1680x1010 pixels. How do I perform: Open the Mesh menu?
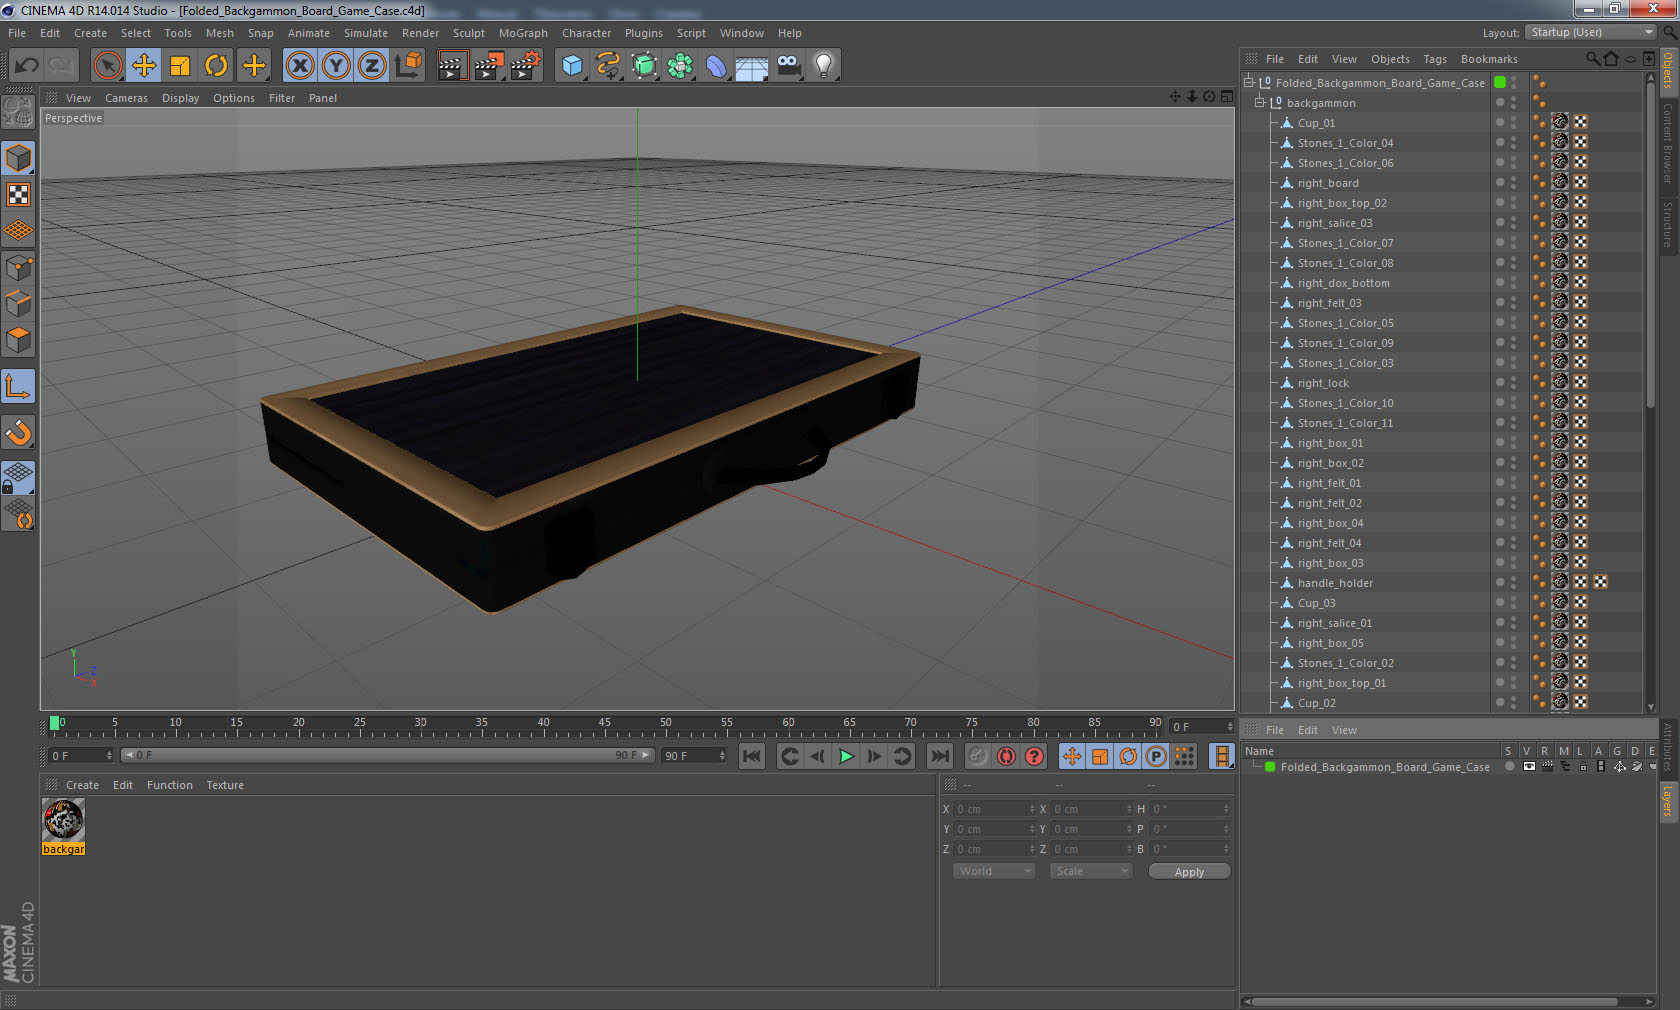click(x=219, y=33)
